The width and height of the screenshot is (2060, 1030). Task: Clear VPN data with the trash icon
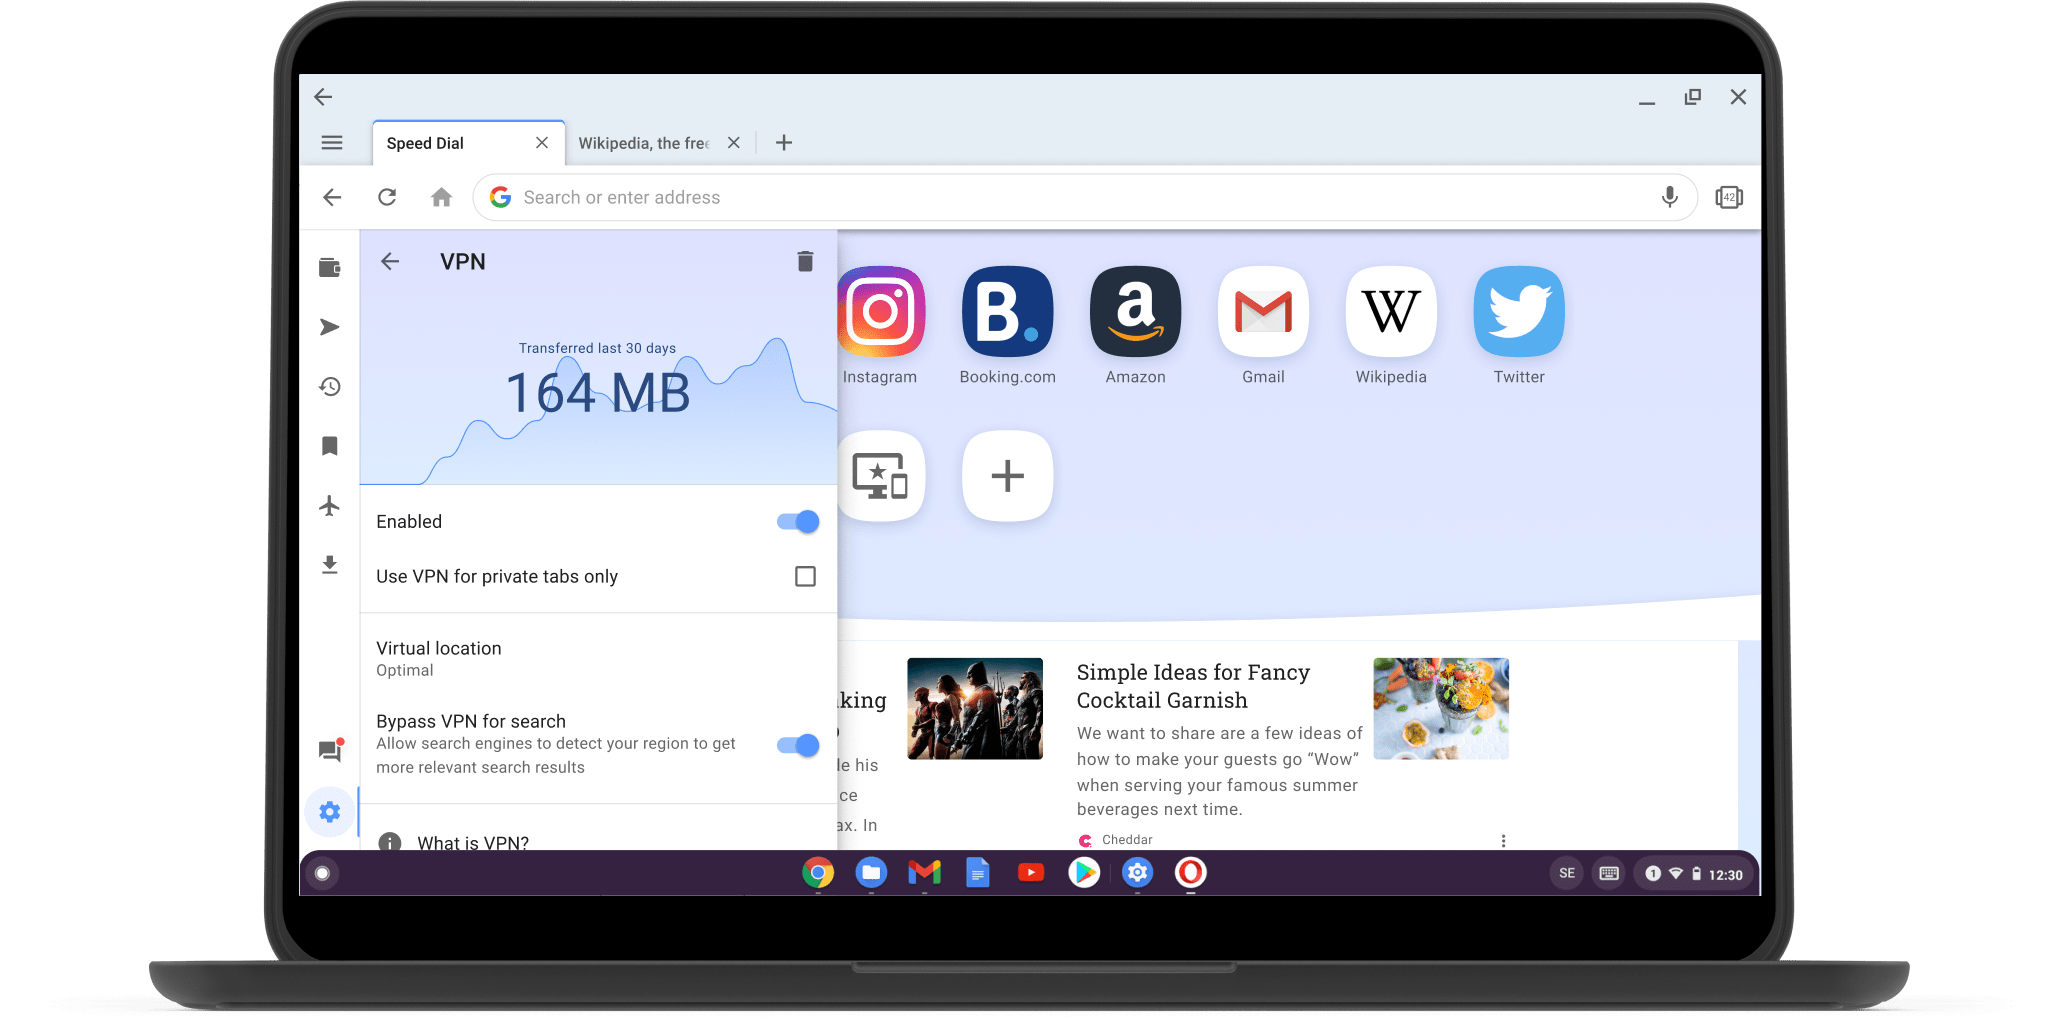[805, 261]
